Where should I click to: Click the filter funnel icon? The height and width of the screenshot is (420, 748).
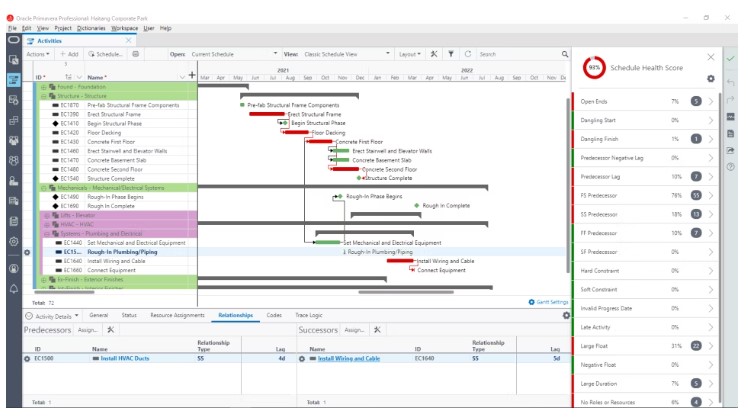[x=451, y=54]
